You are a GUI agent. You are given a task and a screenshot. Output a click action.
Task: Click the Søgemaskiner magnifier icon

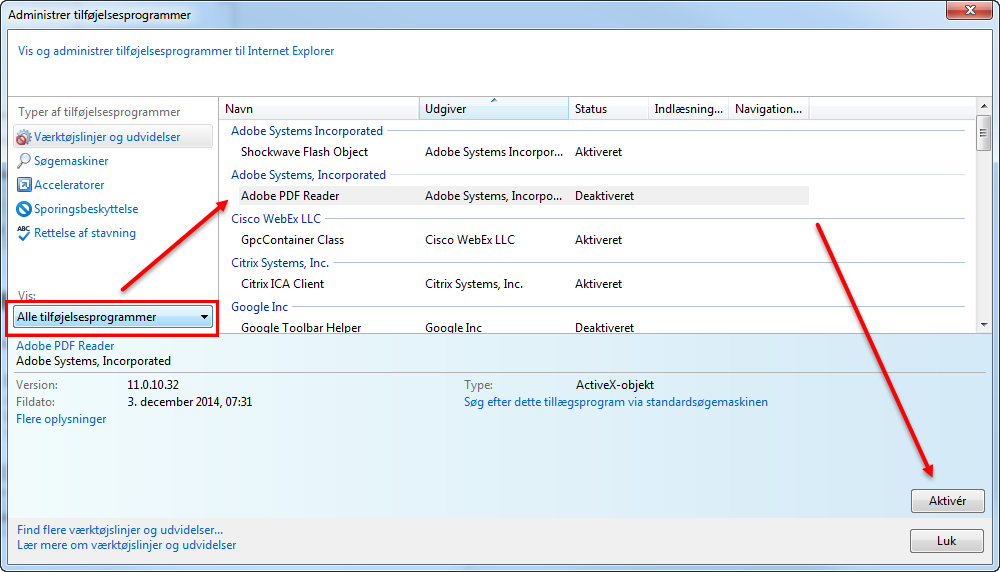[x=24, y=161]
